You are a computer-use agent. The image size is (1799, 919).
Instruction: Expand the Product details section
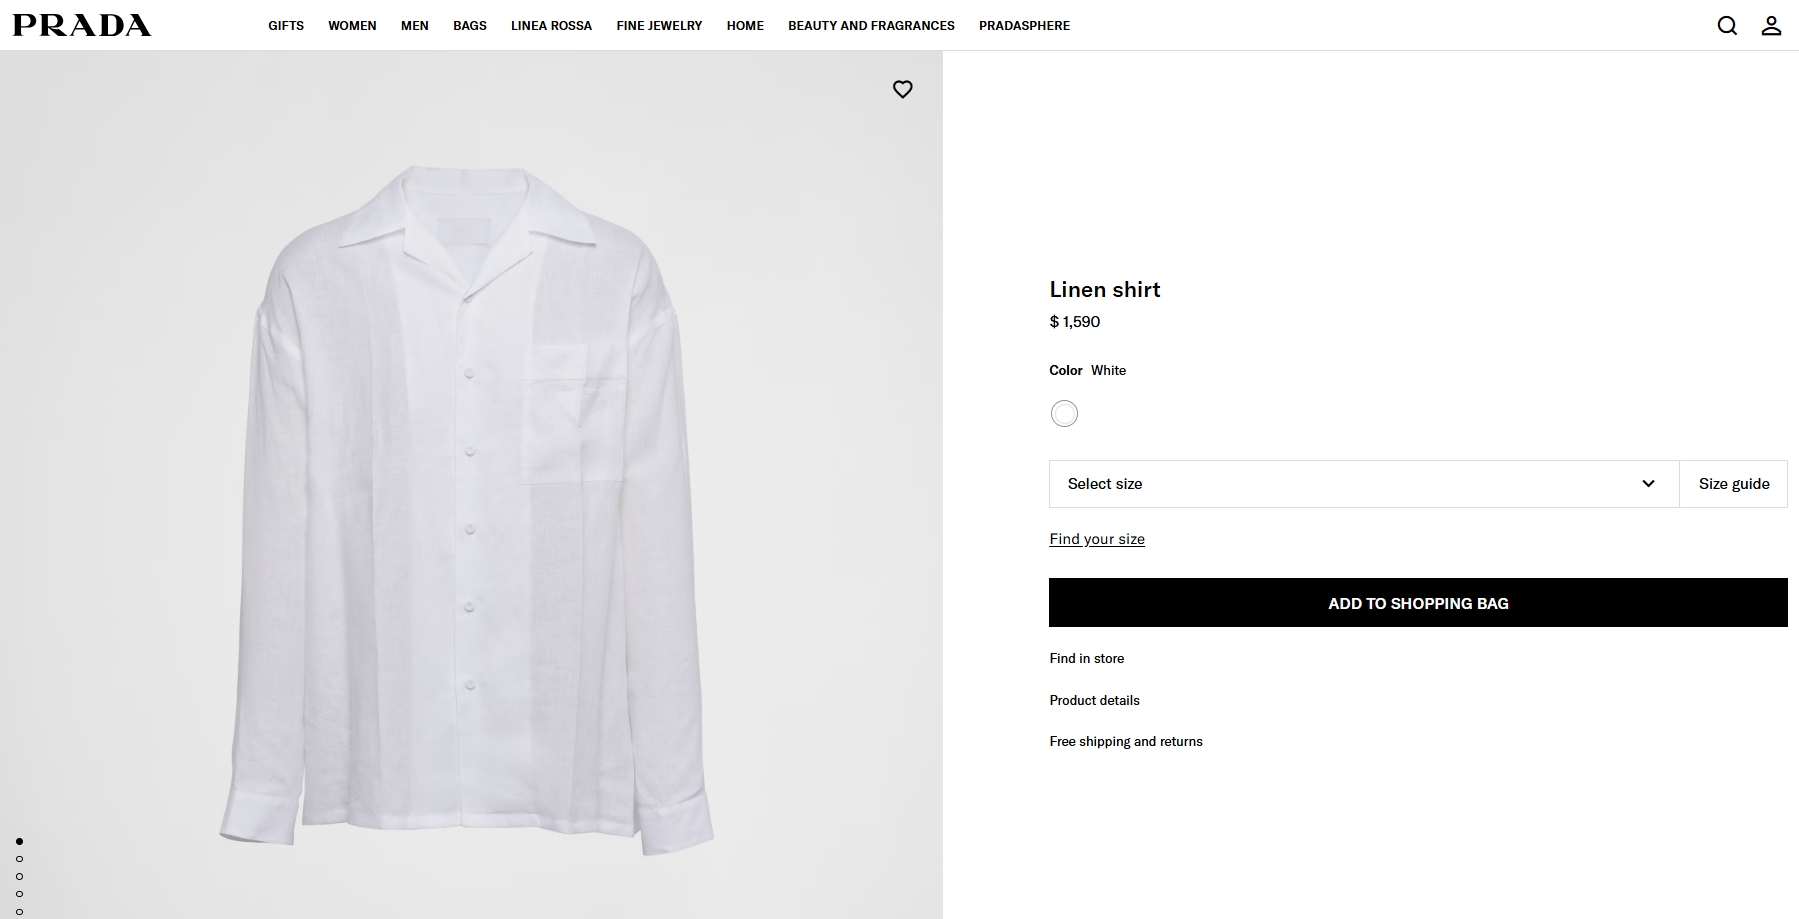pyautogui.click(x=1094, y=700)
